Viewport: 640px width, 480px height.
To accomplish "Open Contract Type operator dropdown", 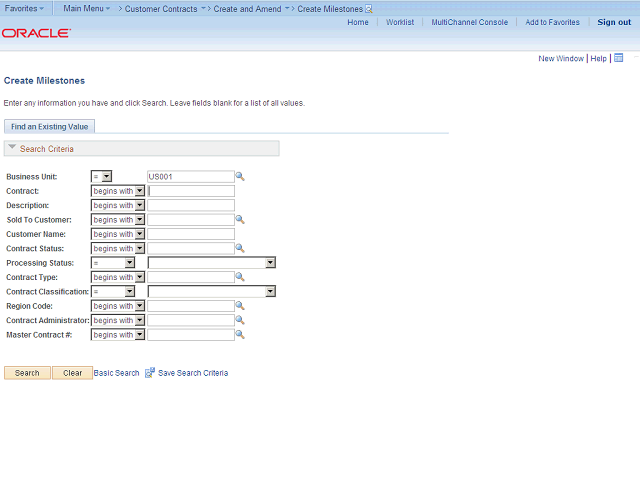I will (x=118, y=277).
